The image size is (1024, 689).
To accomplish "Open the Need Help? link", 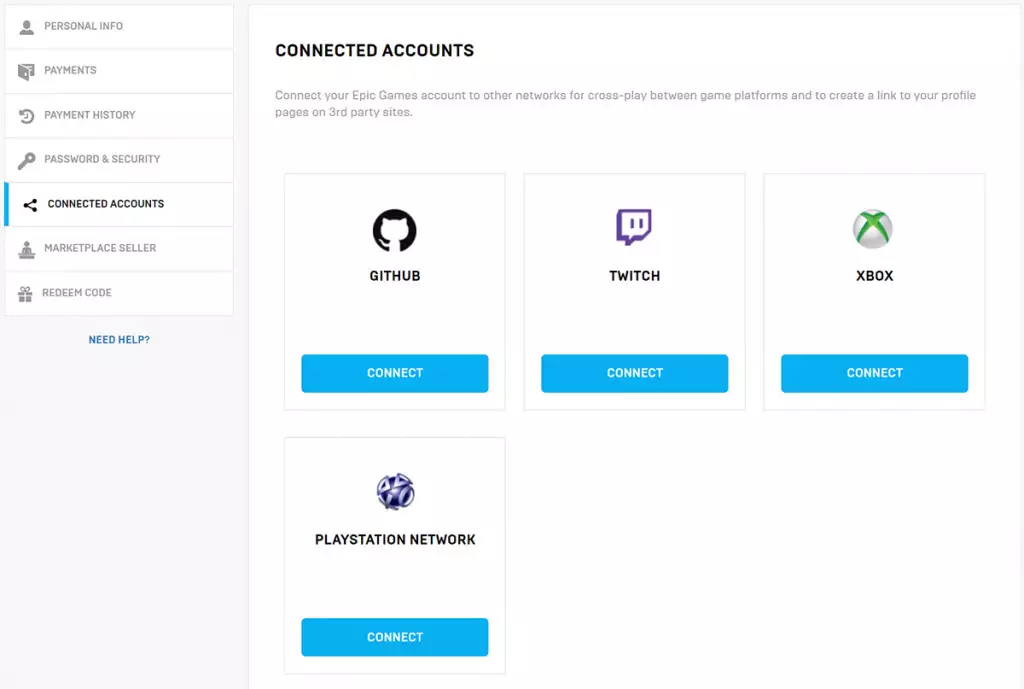I will 119,339.
